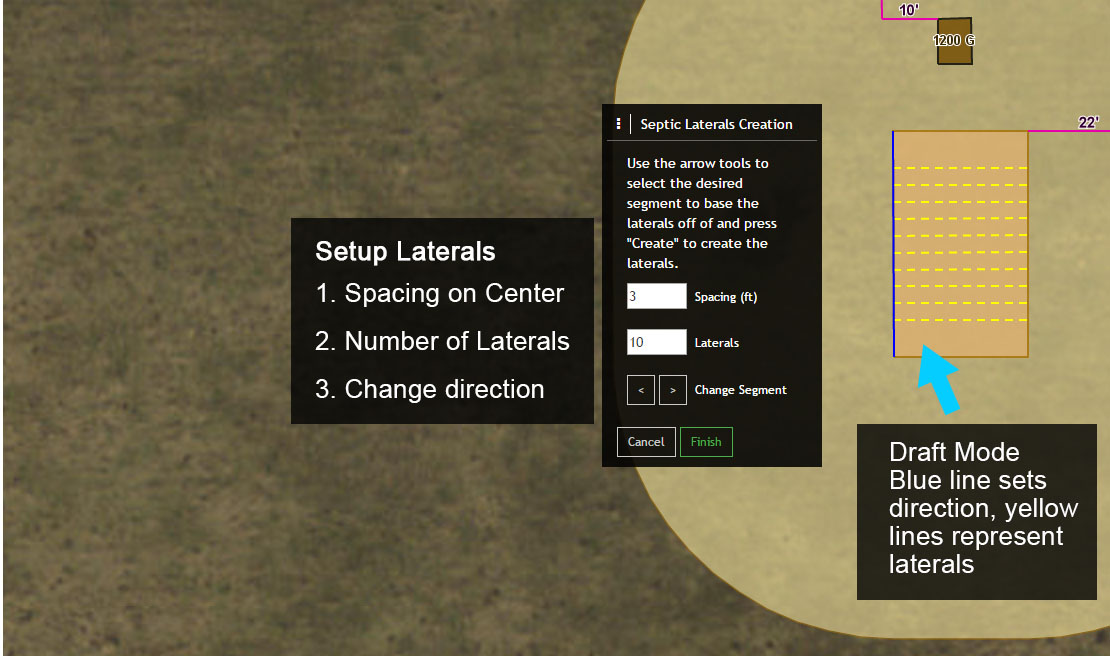Click the topmost yellow dashed lateral line
The width and height of the screenshot is (1110, 656).
[960, 167]
